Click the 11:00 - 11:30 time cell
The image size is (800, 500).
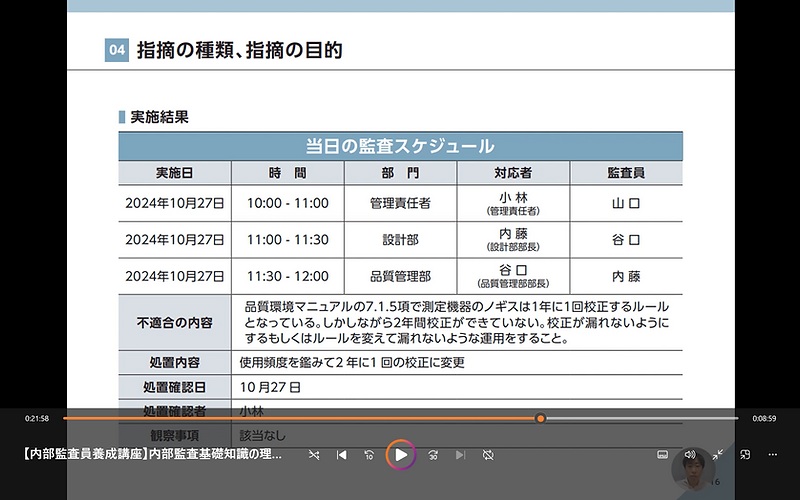(x=287, y=240)
